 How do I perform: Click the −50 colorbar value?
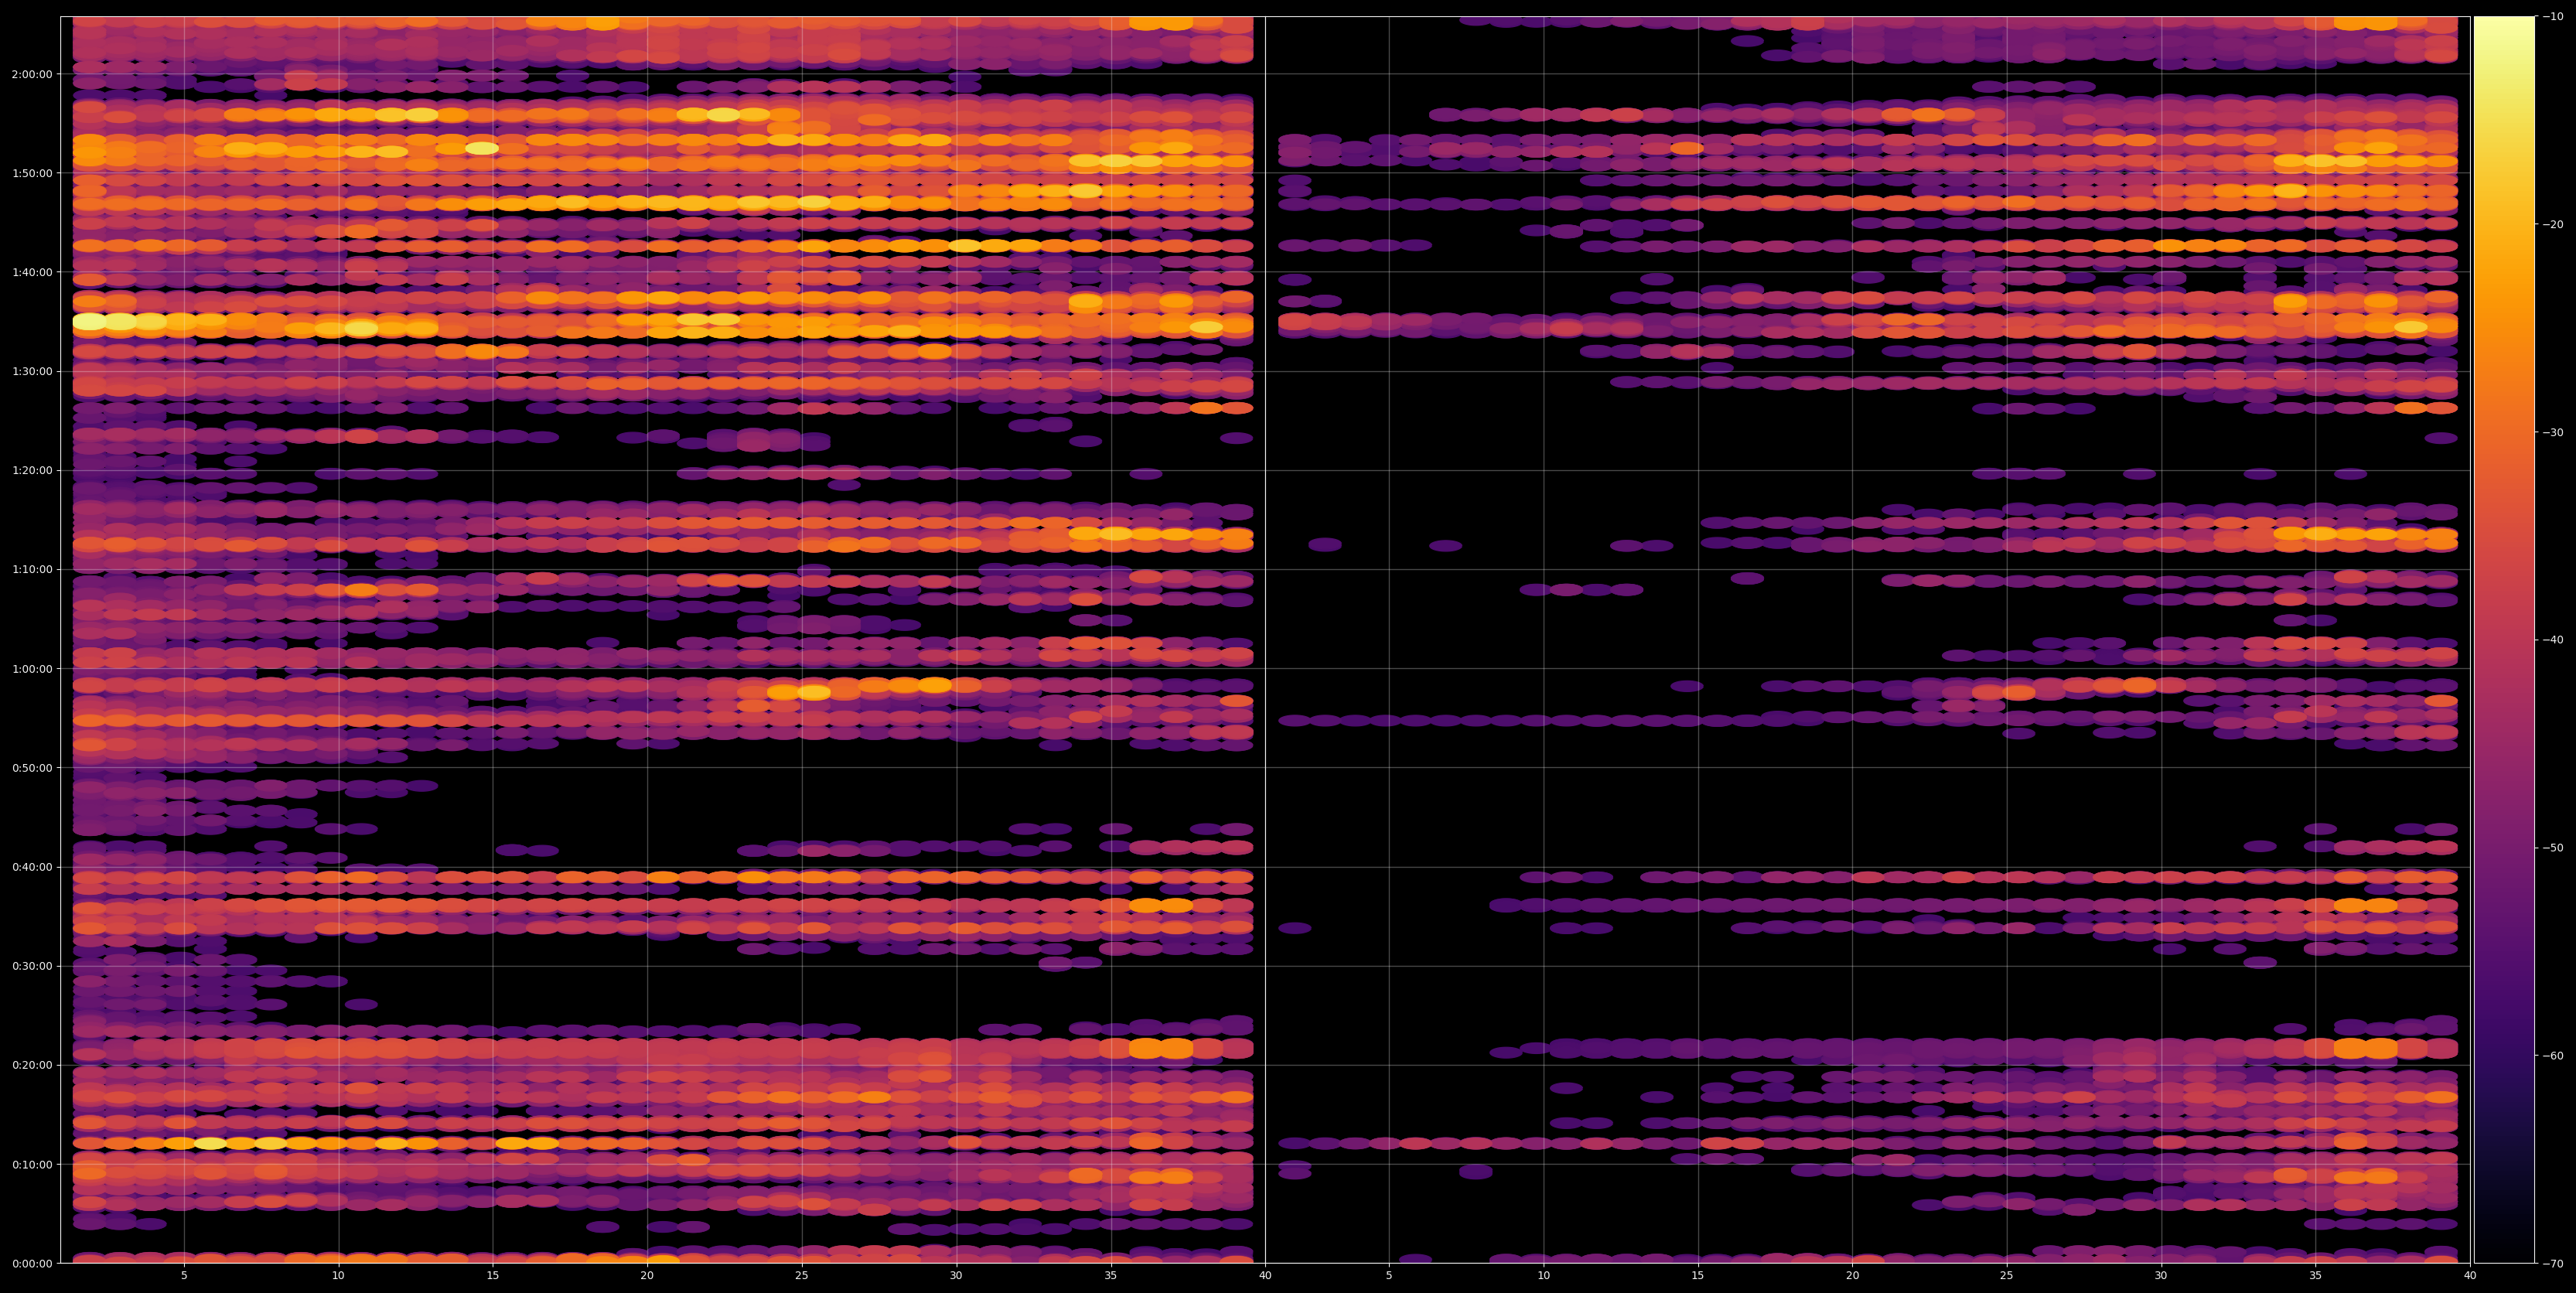[x=2553, y=848]
